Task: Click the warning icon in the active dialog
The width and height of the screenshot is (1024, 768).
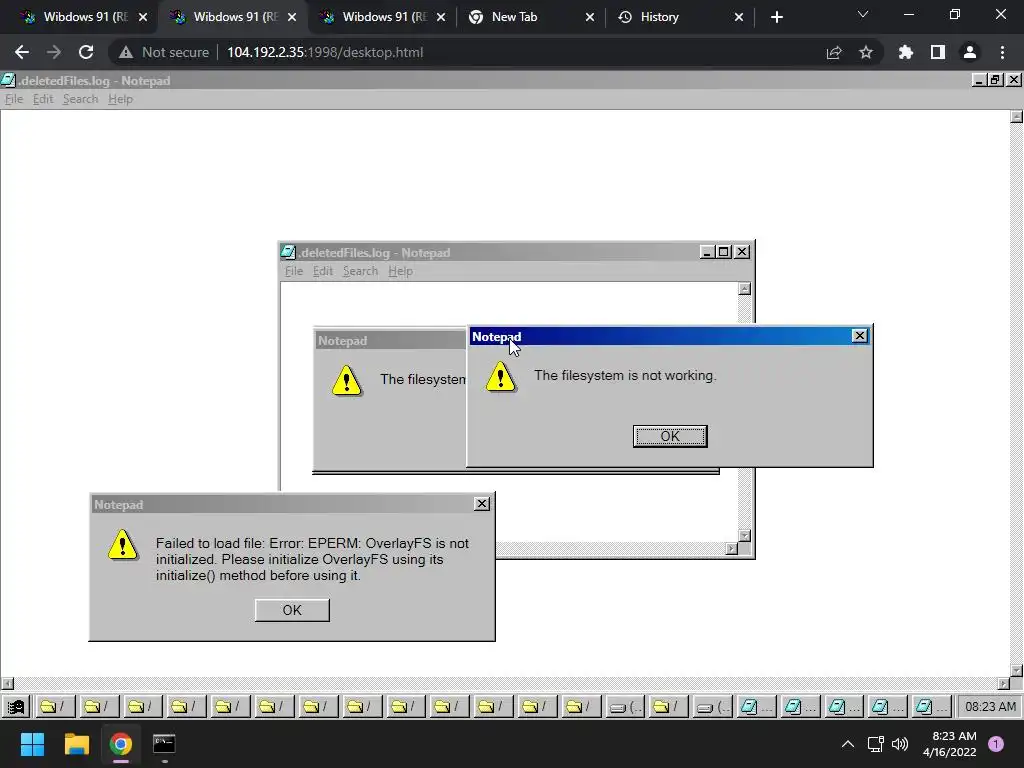Action: coord(501,377)
